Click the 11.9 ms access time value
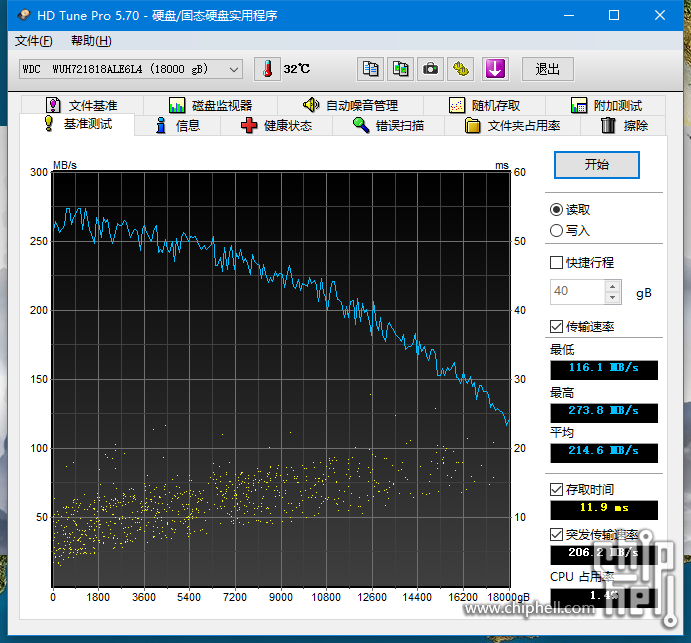Image resolution: width=691 pixels, height=643 pixels. tap(604, 509)
